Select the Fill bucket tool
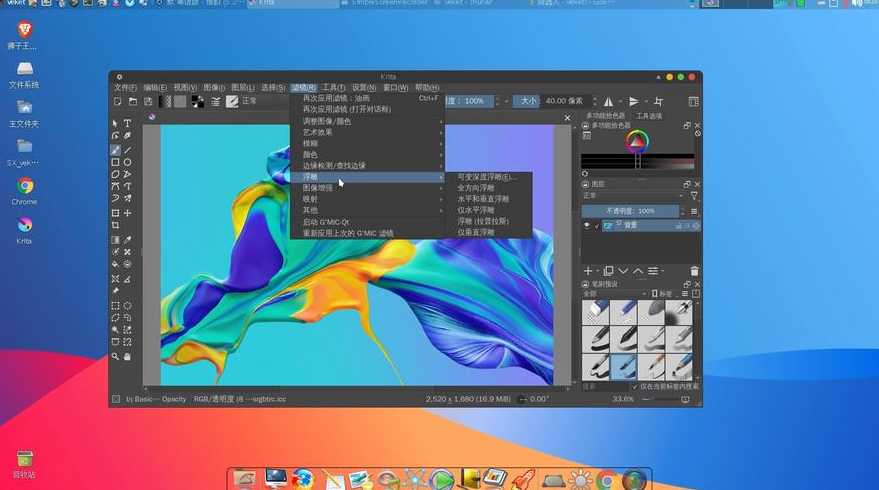The width and height of the screenshot is (879, 490). point(115,264)
